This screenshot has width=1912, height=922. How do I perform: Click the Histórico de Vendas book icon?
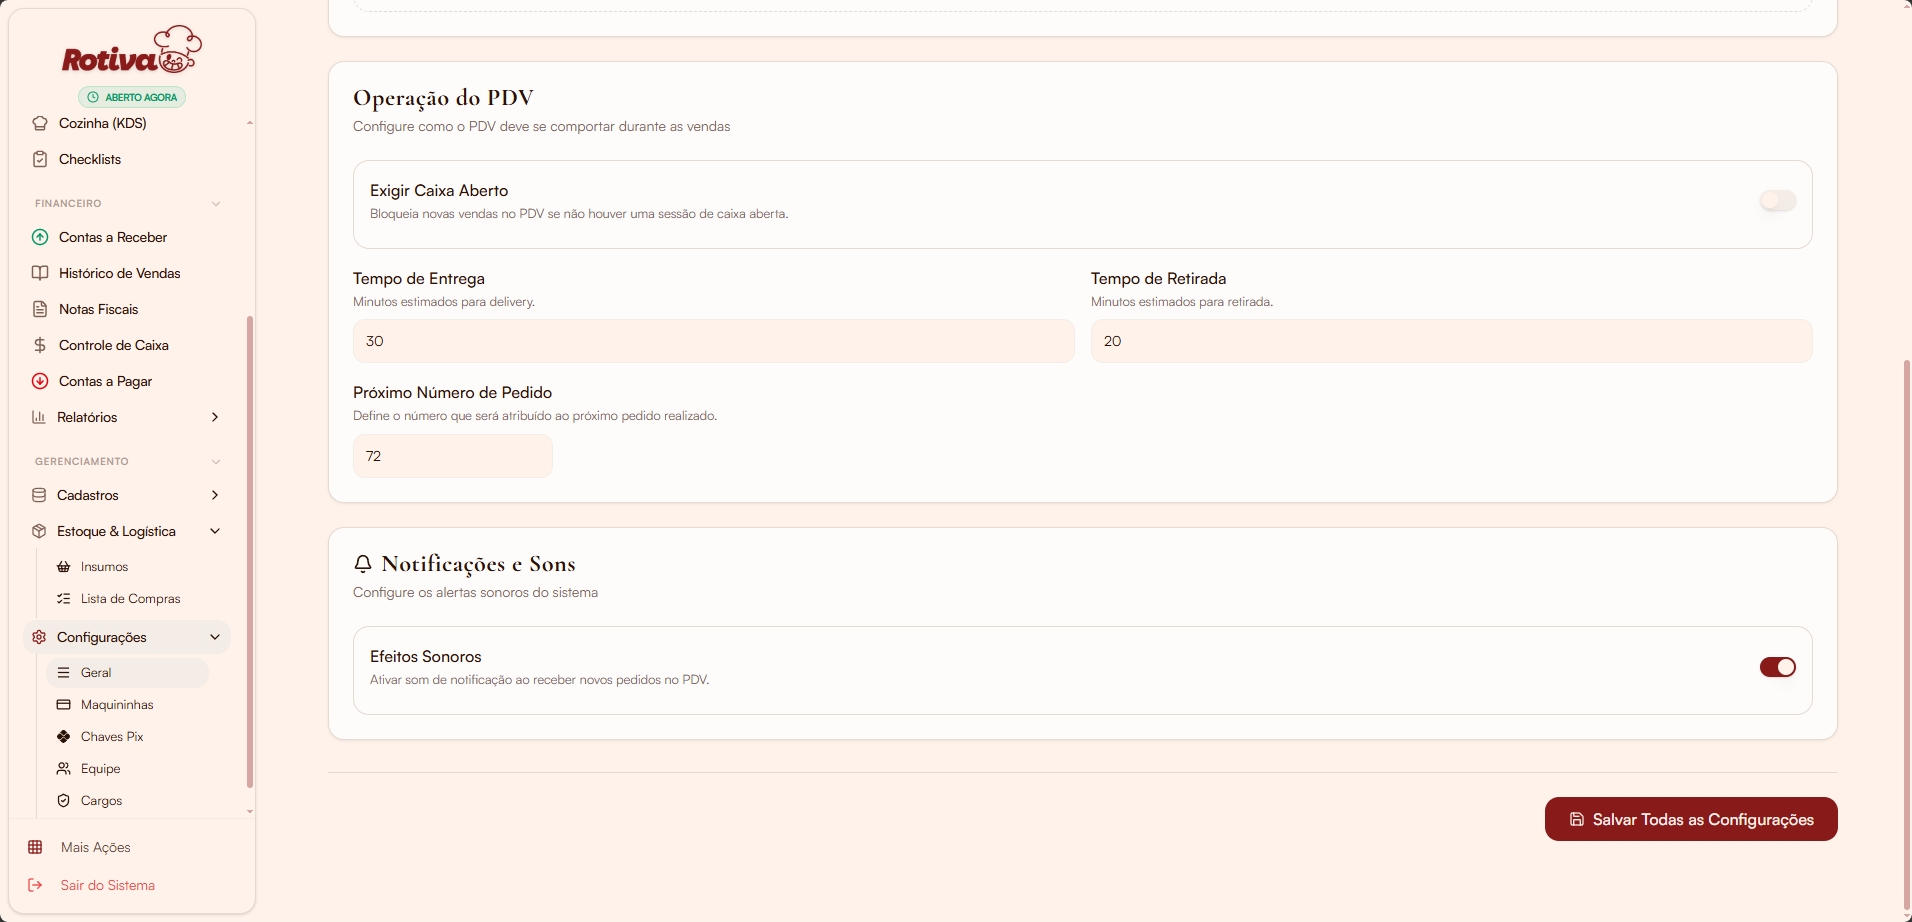[40, 273]
